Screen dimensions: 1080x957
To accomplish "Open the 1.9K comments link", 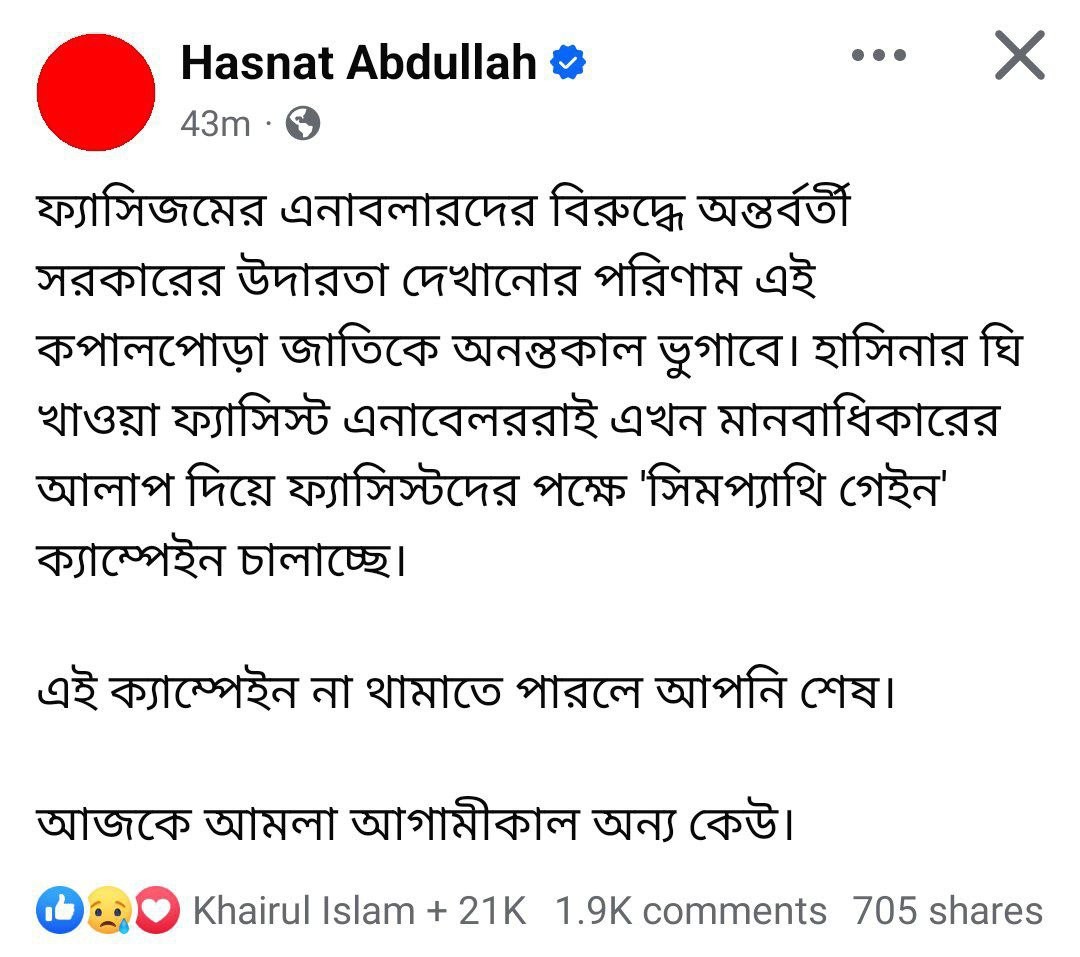I will click(691, 911).
